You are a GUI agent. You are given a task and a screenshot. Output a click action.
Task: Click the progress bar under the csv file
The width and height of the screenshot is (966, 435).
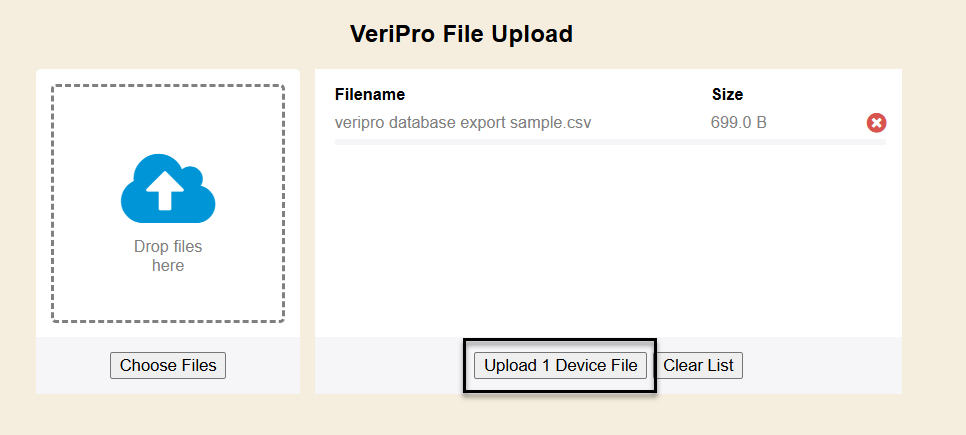(610, 142)
